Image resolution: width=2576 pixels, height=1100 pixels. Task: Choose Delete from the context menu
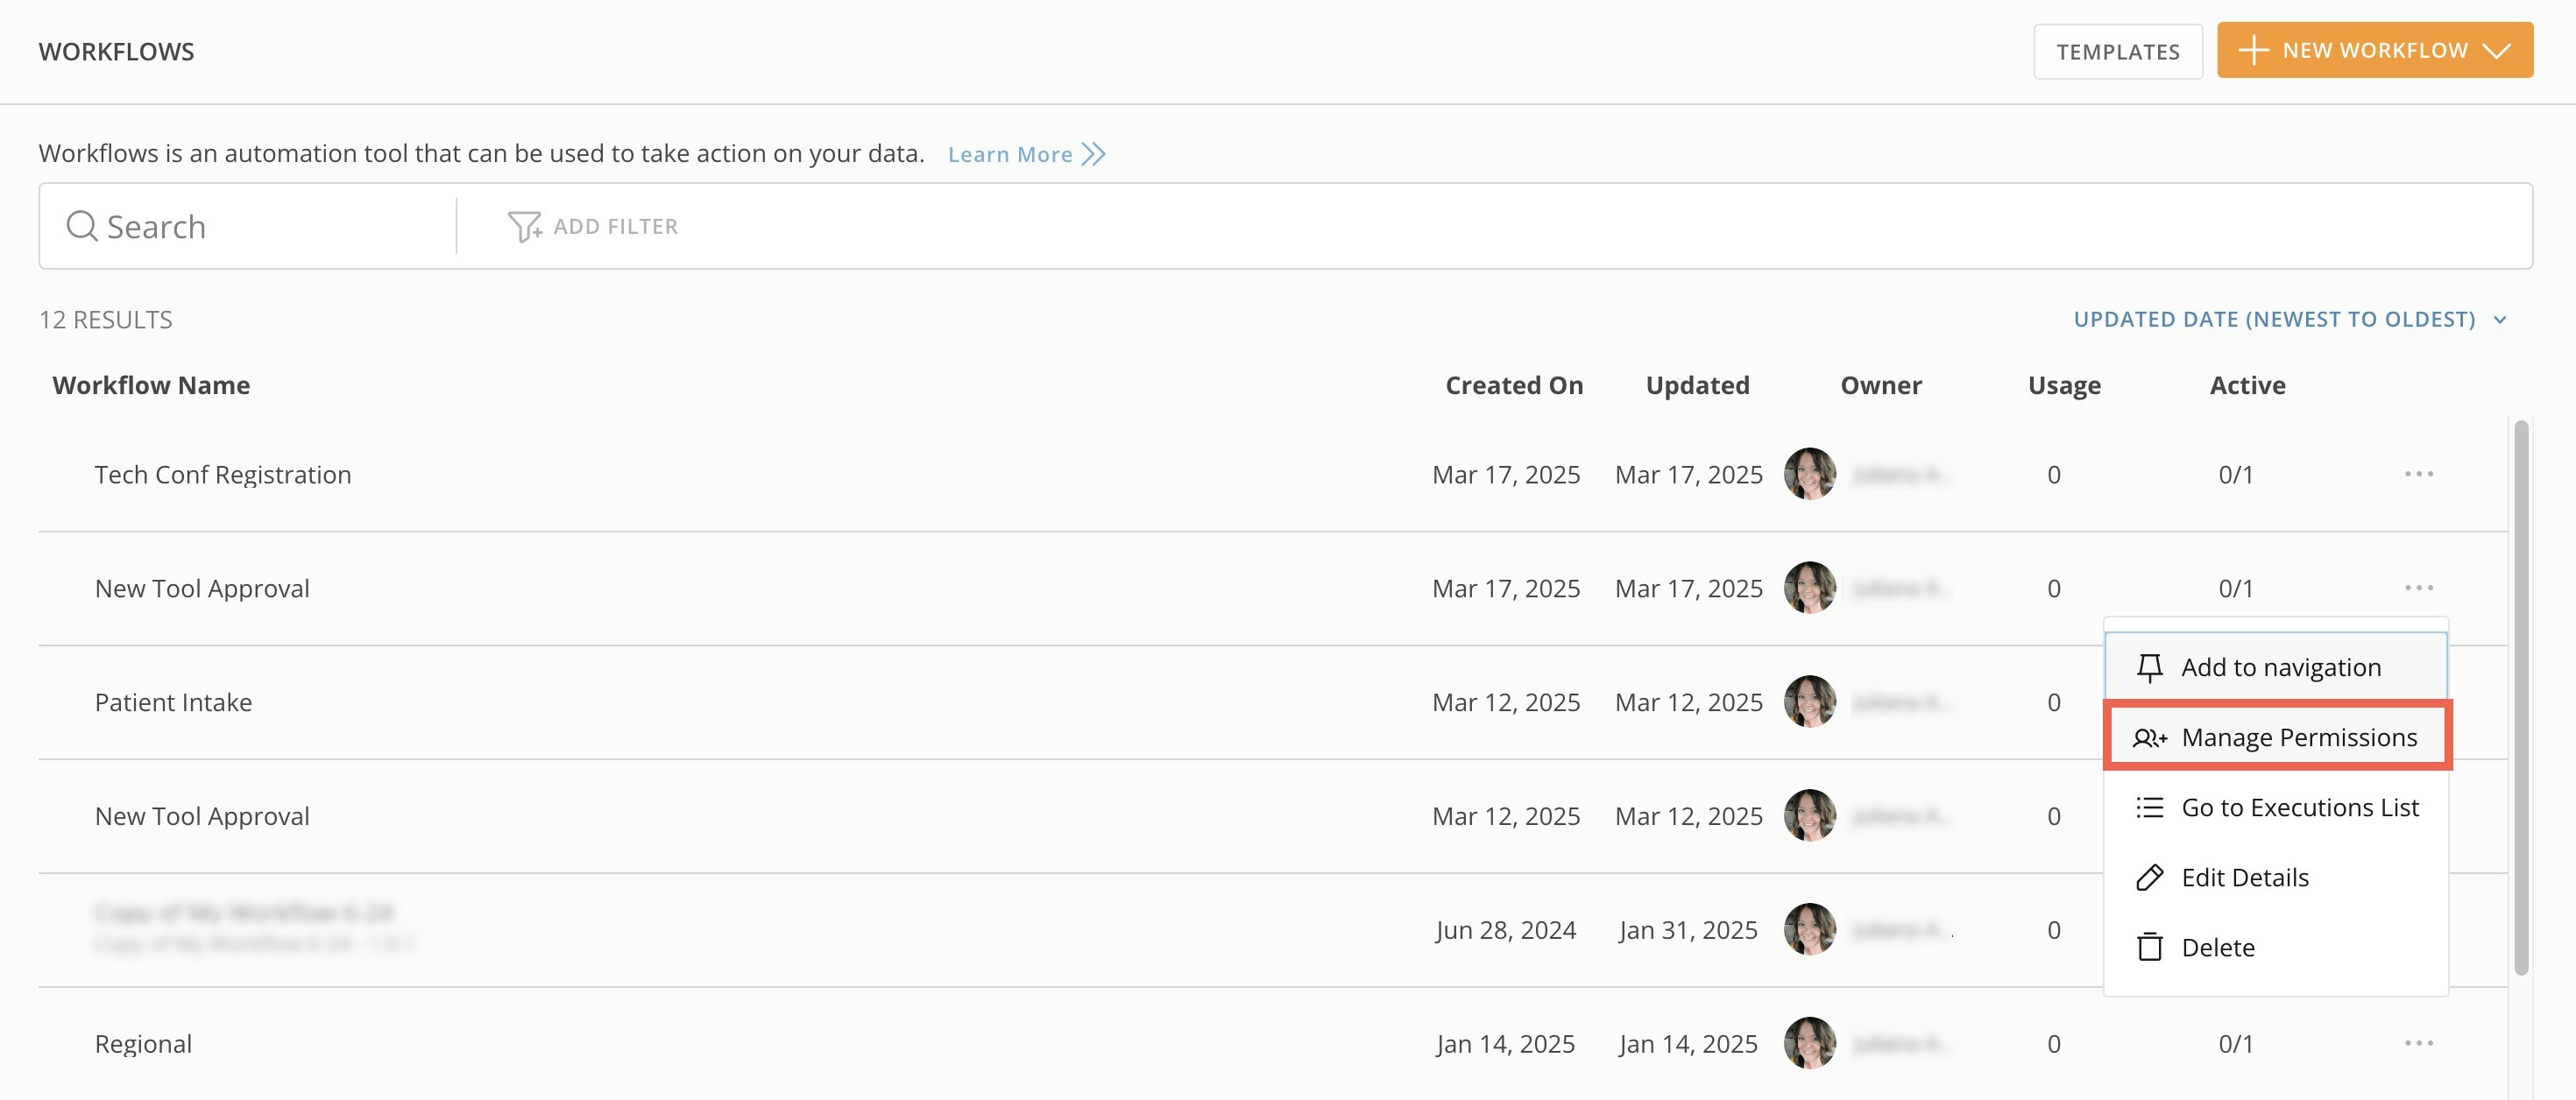[x=2217, y=947]
